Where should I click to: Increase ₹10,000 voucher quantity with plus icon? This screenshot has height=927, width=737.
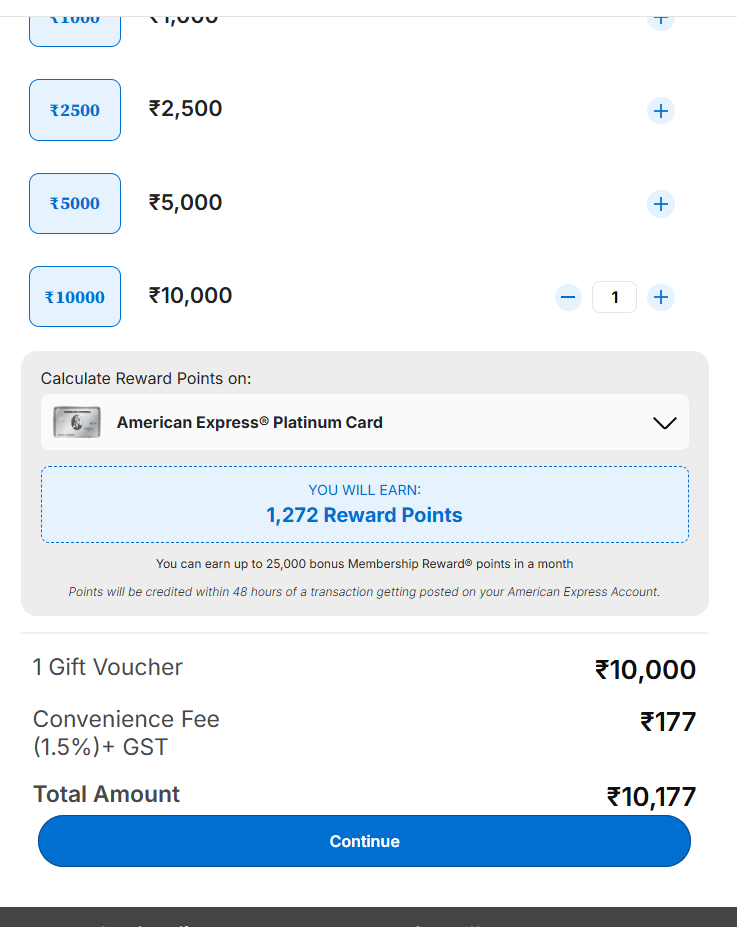(x=661, y=297)
